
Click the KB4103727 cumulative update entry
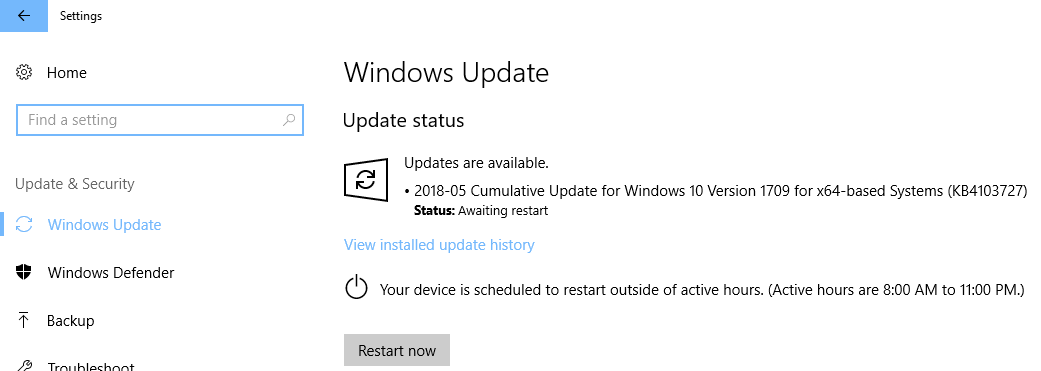pos(720,191)
